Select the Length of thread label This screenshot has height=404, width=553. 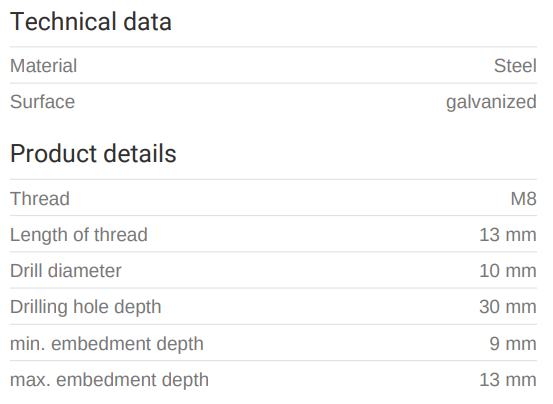[x=79, y=235]
